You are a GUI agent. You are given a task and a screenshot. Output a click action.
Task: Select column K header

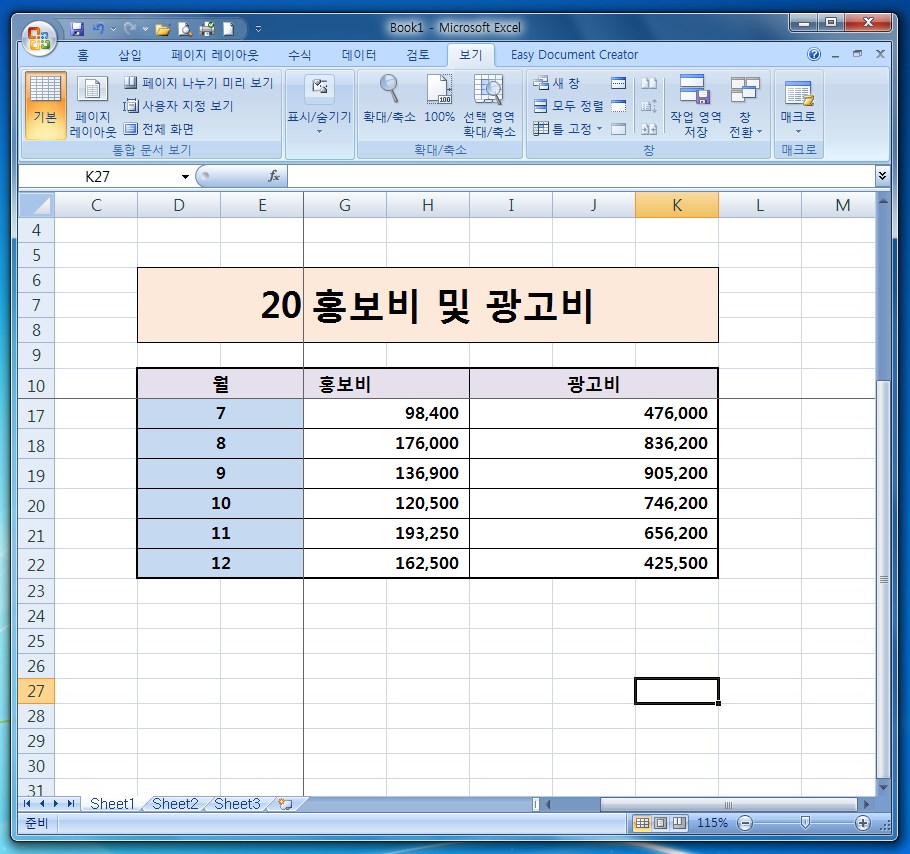point(677,205)
